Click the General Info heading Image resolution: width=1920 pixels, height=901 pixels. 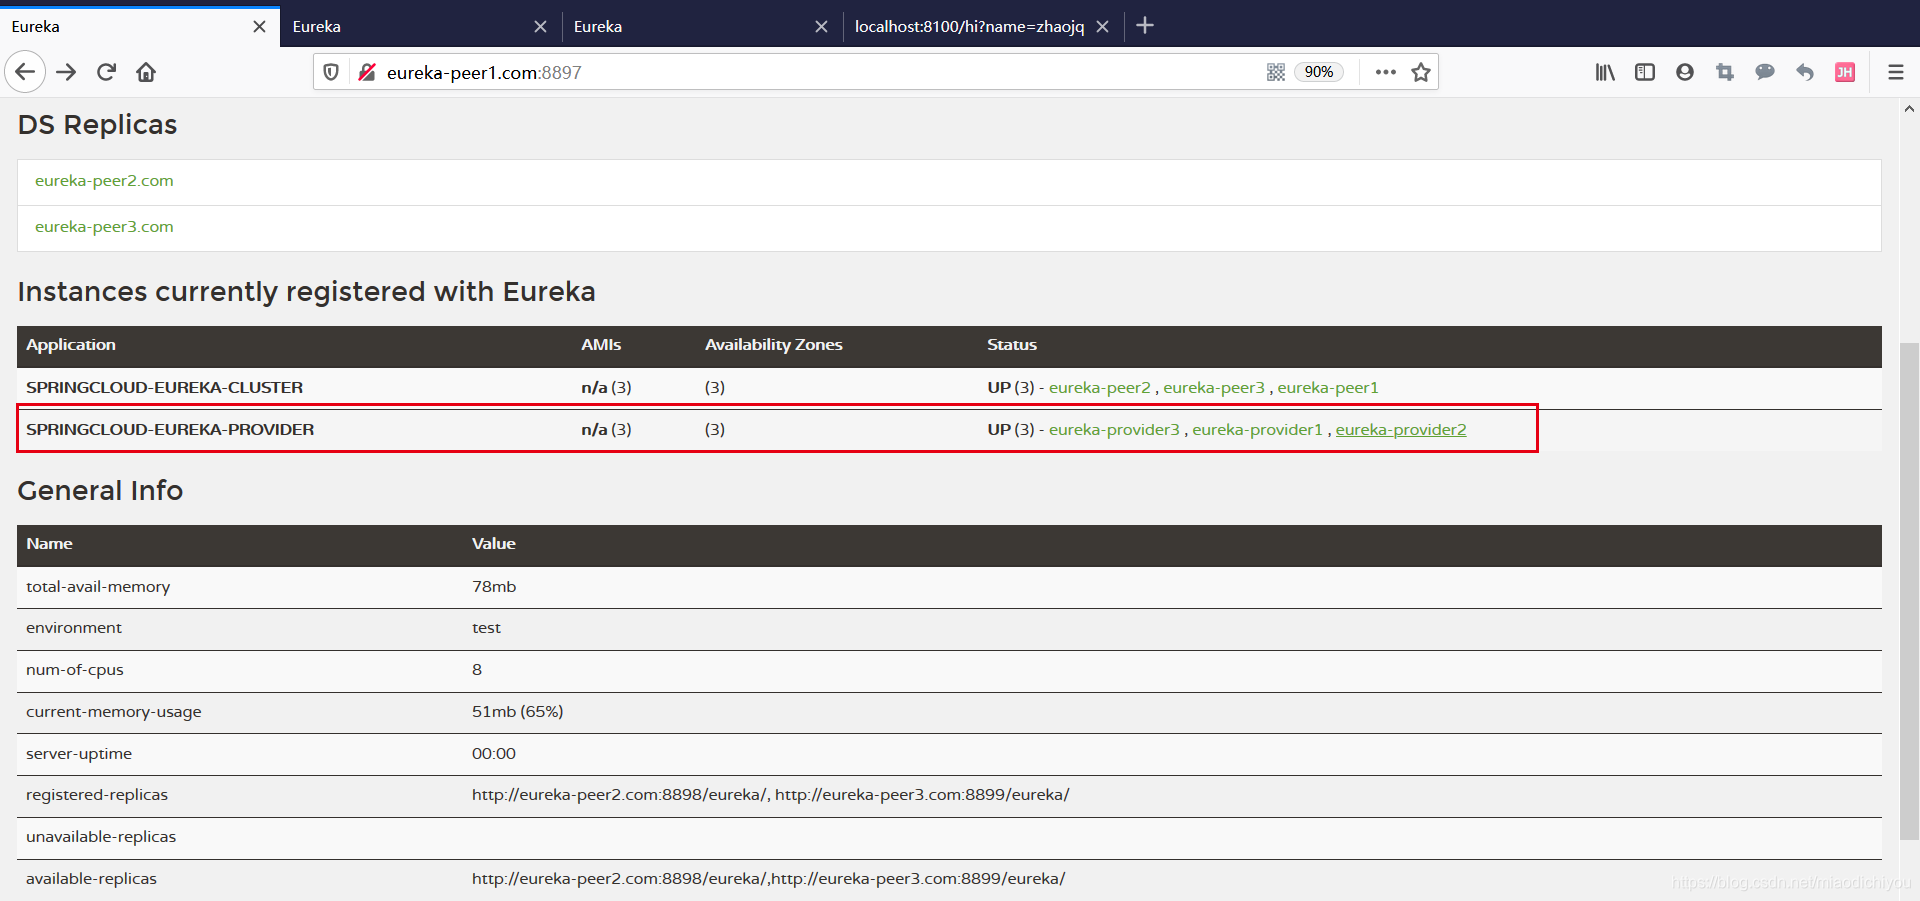[x=100, y=491]
